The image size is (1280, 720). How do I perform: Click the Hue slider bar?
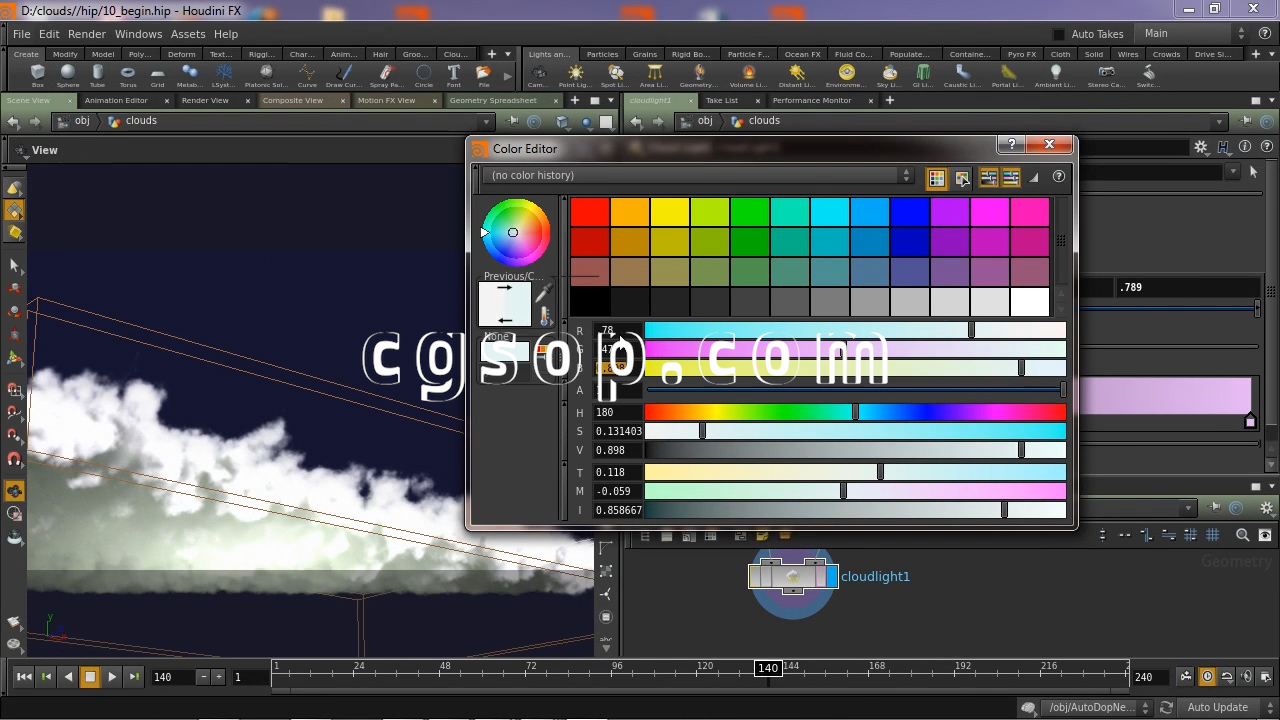pyautogui.click(x=855, y=412)
